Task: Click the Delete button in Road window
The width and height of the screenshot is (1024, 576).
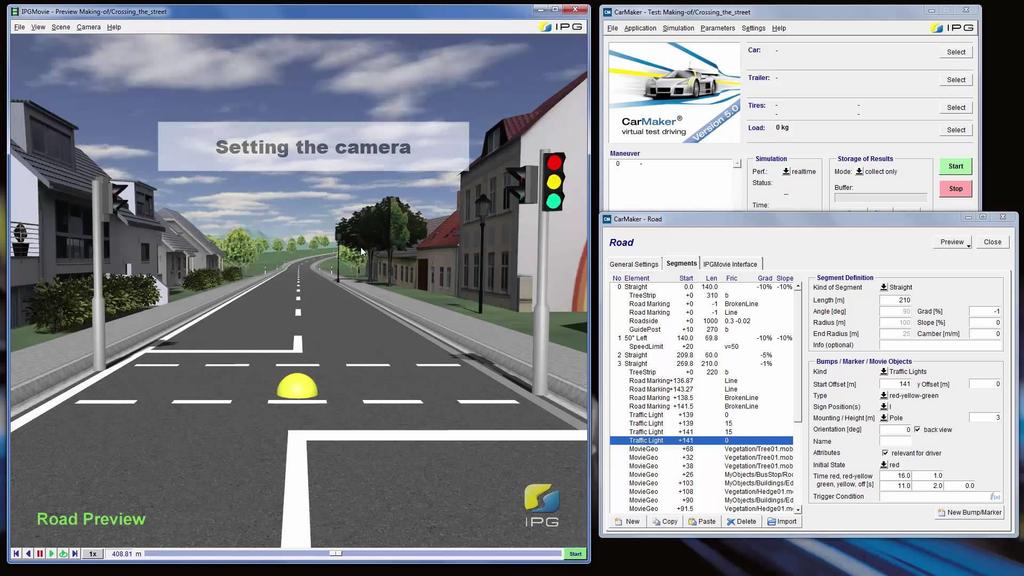Action: pos(741,521)
